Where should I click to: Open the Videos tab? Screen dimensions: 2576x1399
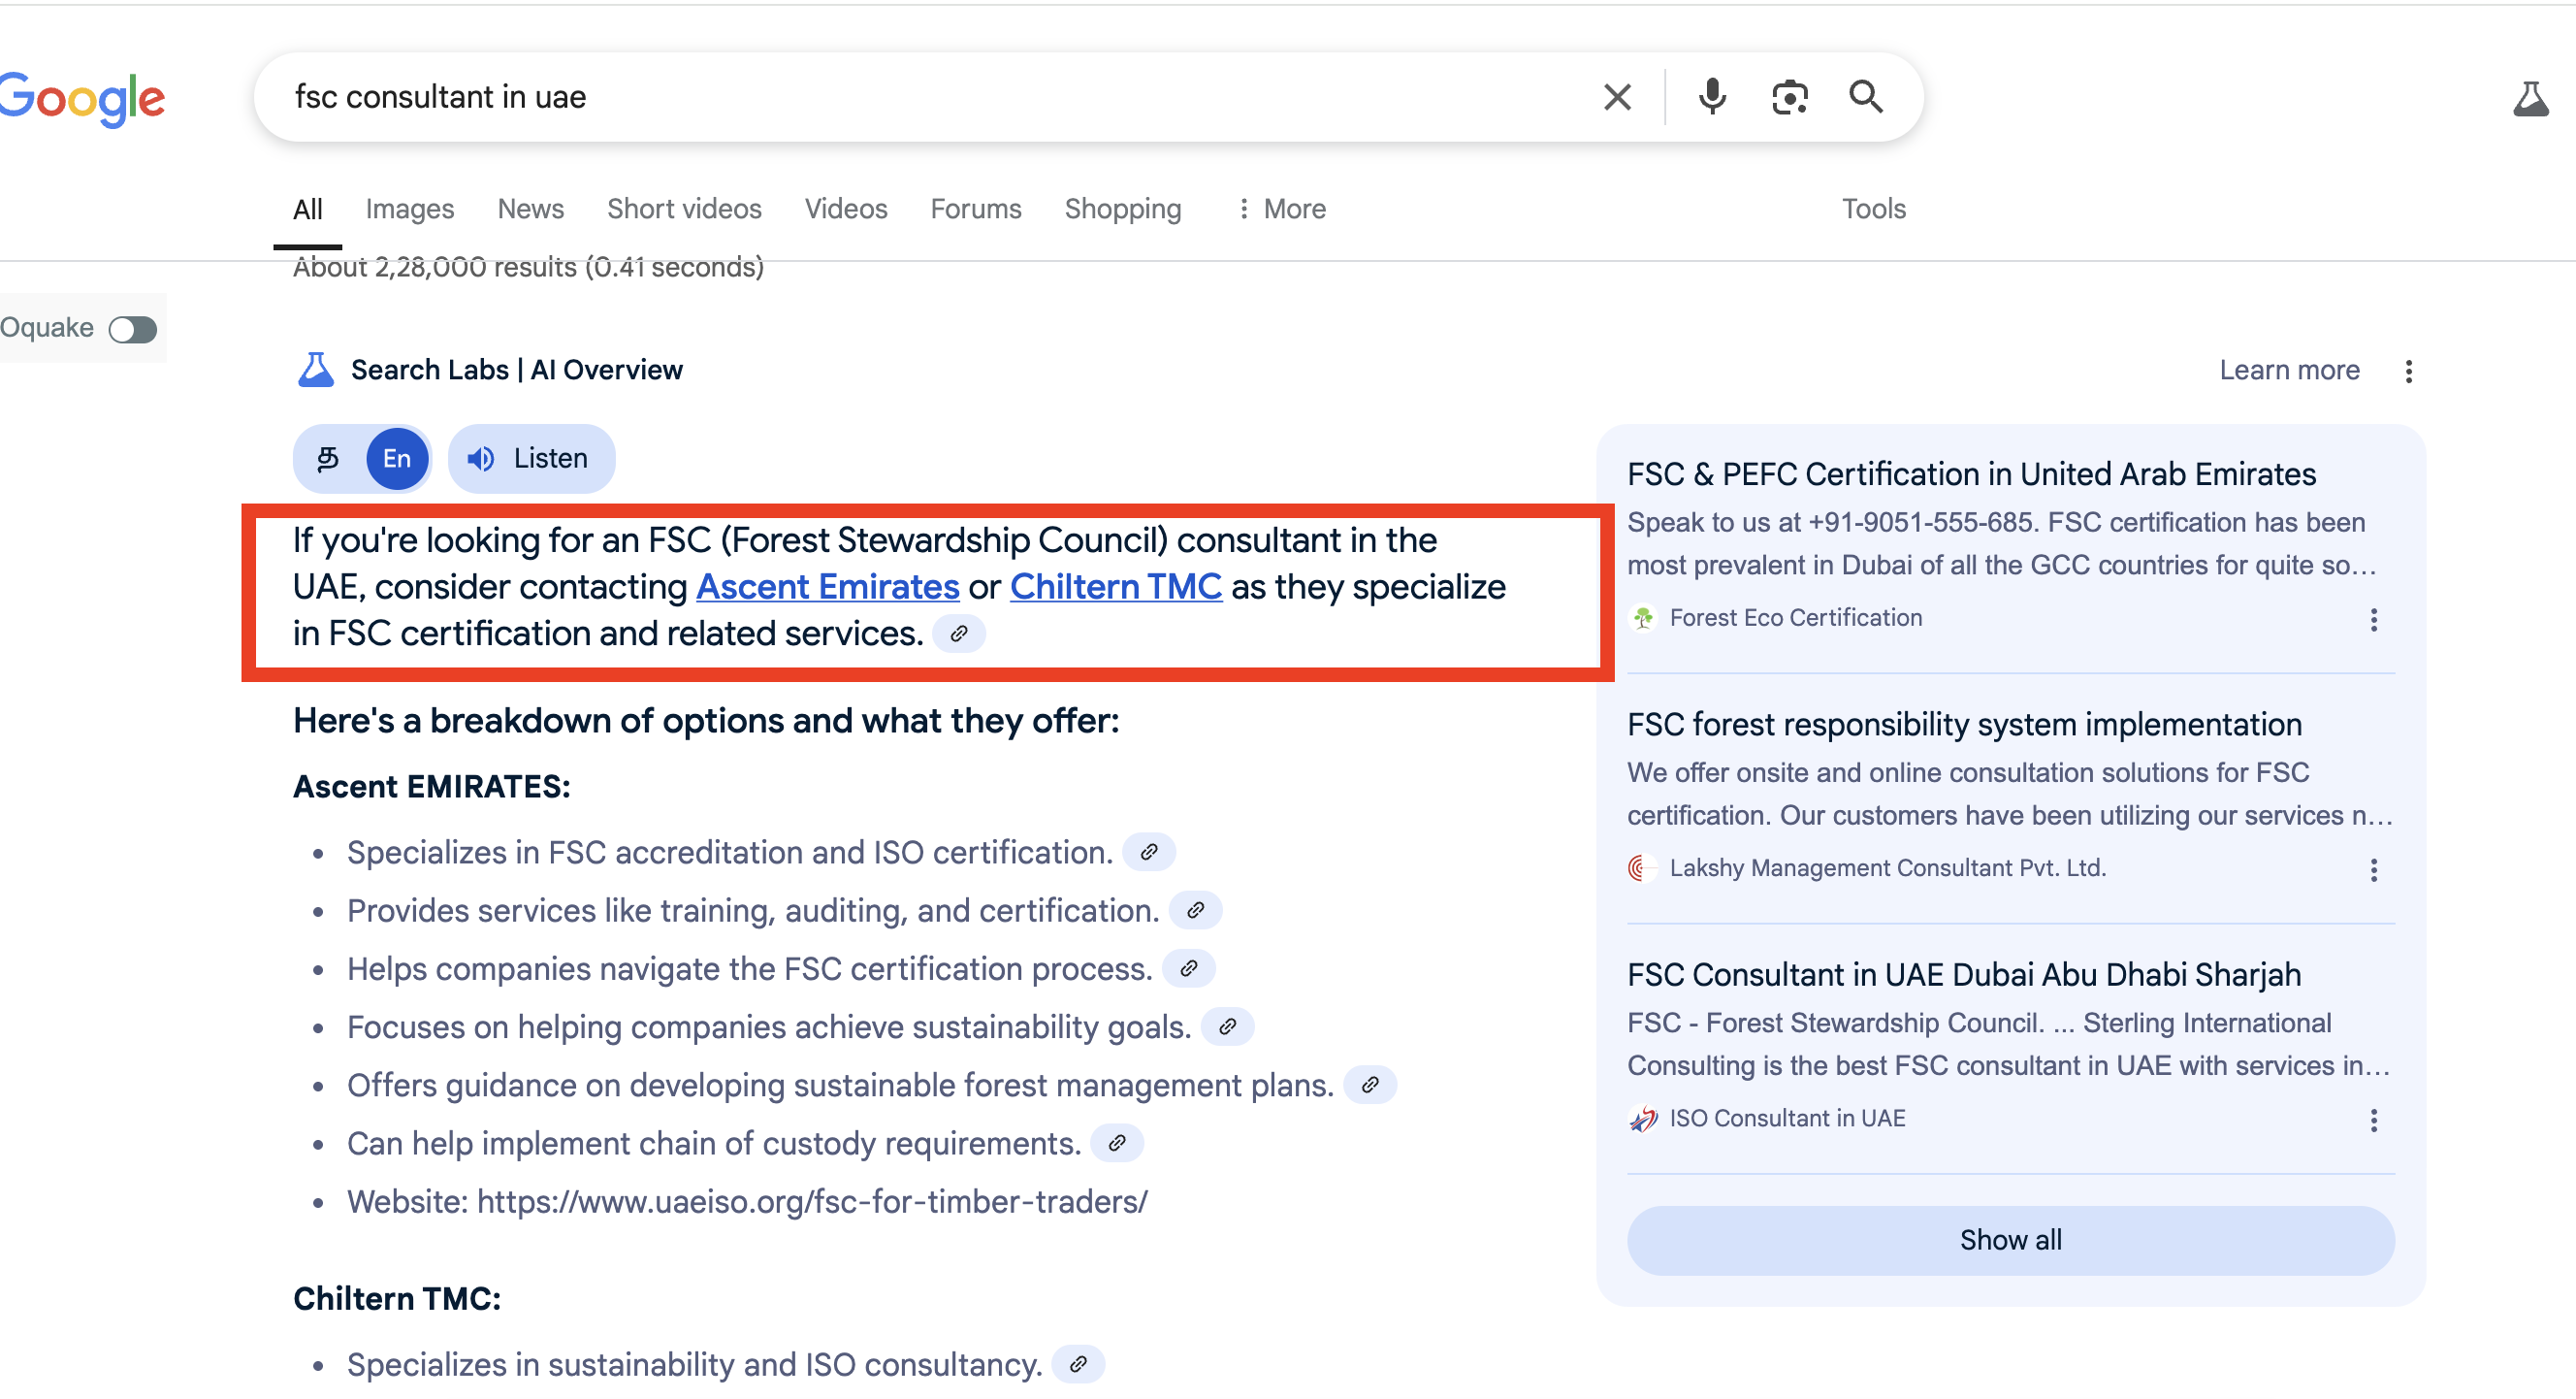[x=846, y=209]
